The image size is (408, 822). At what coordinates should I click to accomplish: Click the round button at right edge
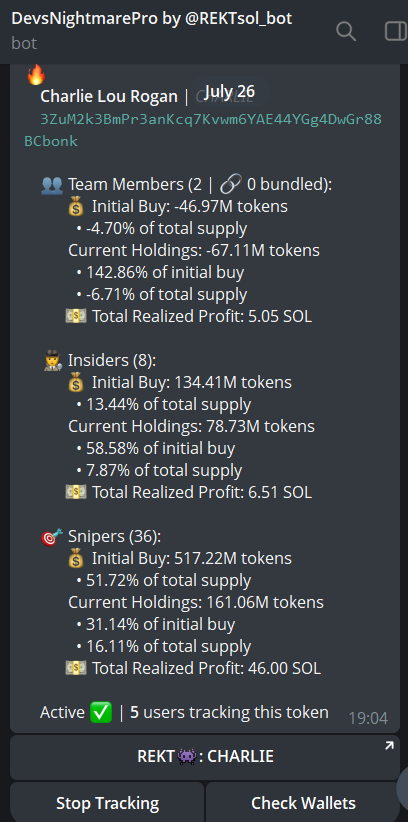point(403,786)
